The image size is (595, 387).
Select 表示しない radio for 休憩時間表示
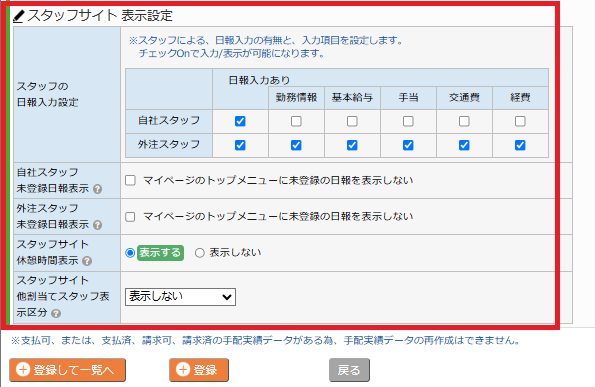click(x=200, y=253)
